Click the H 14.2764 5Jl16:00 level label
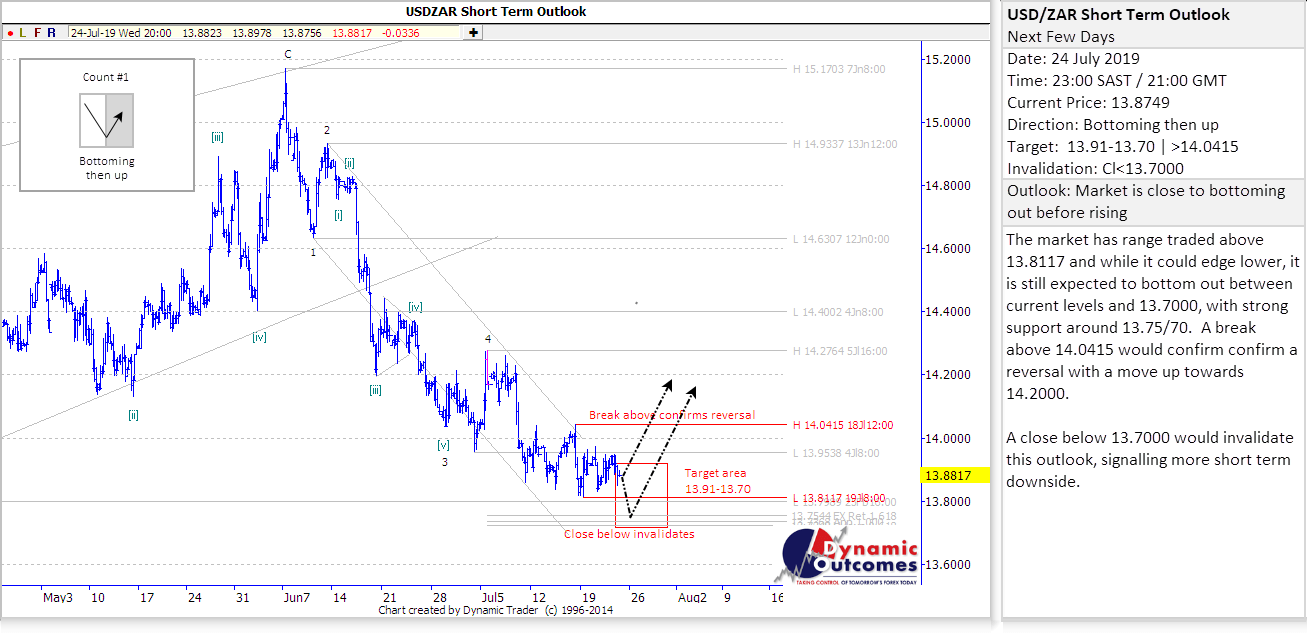1307x633 pixels. tap(840, 352)
